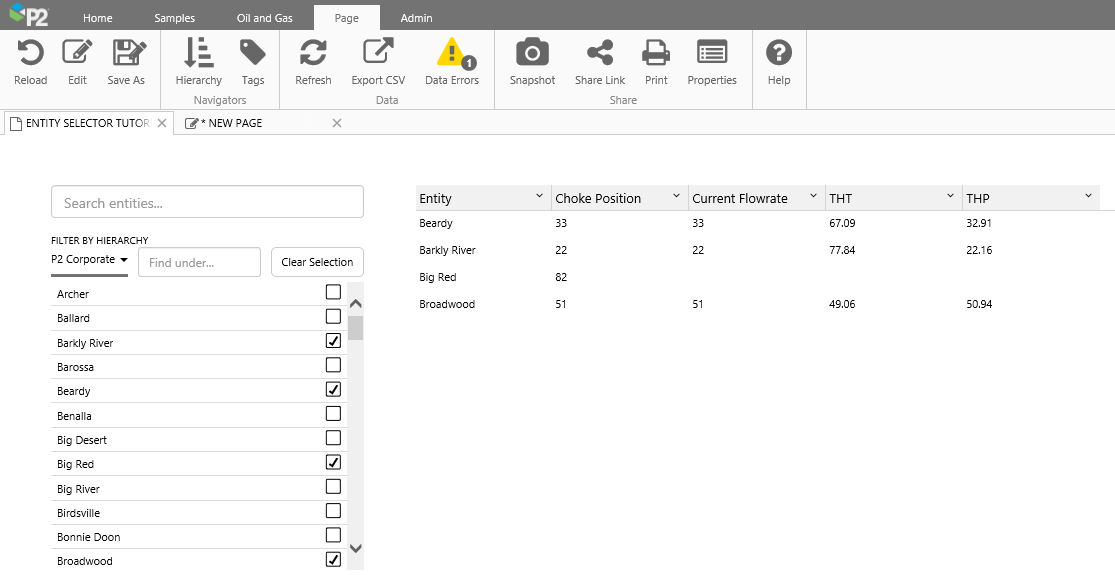Enable the Big Desert checkbox
1115x575 pixels.
click(x=333, y=438)
